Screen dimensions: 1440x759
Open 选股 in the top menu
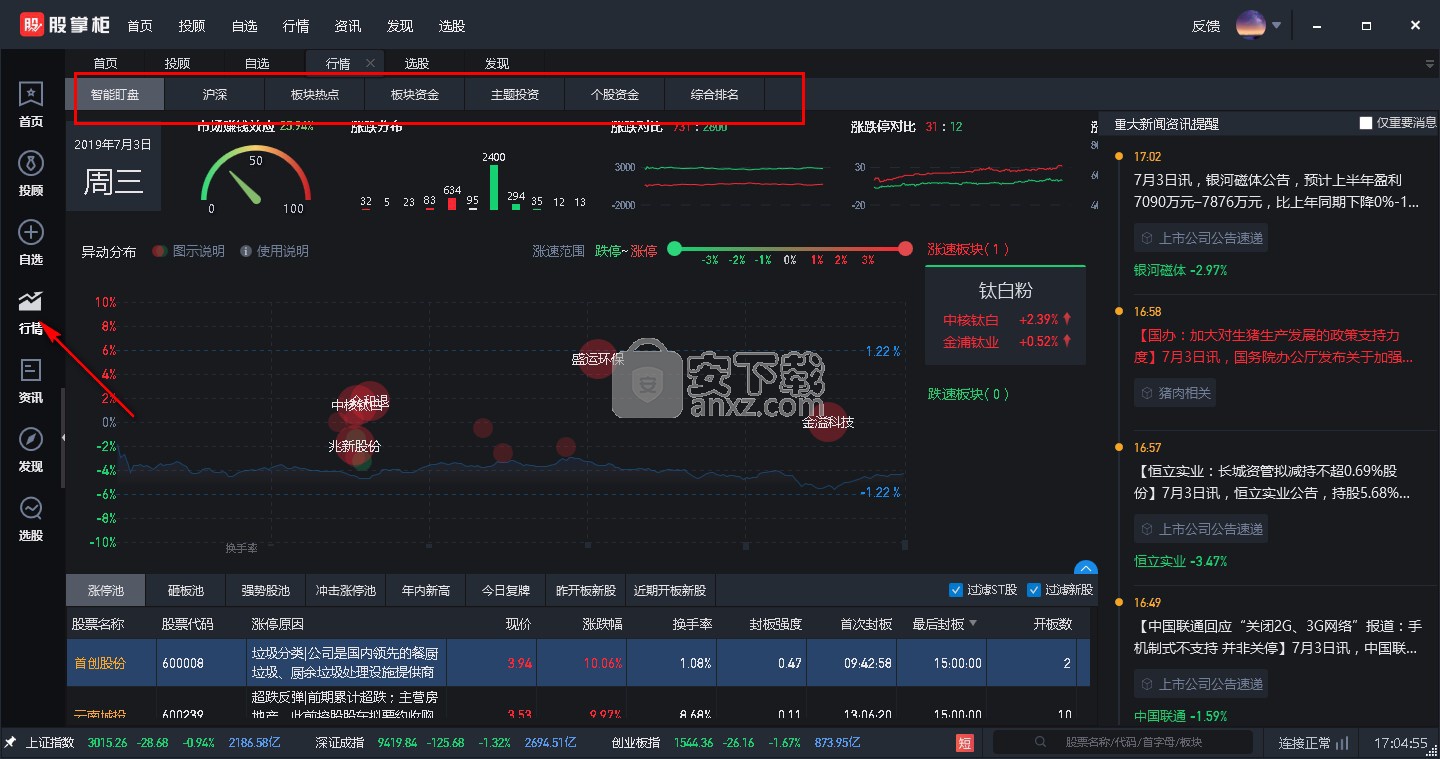[x=452, y=26]
